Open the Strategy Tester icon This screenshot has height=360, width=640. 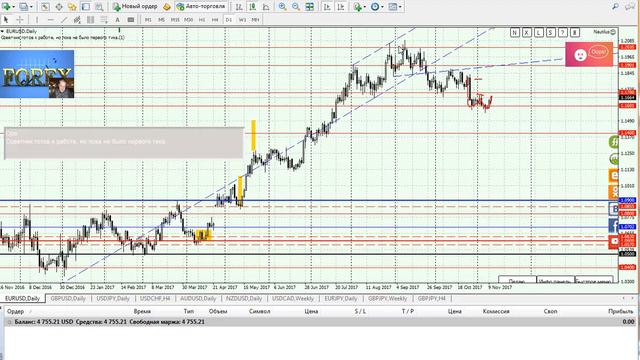tap(99, 7)
